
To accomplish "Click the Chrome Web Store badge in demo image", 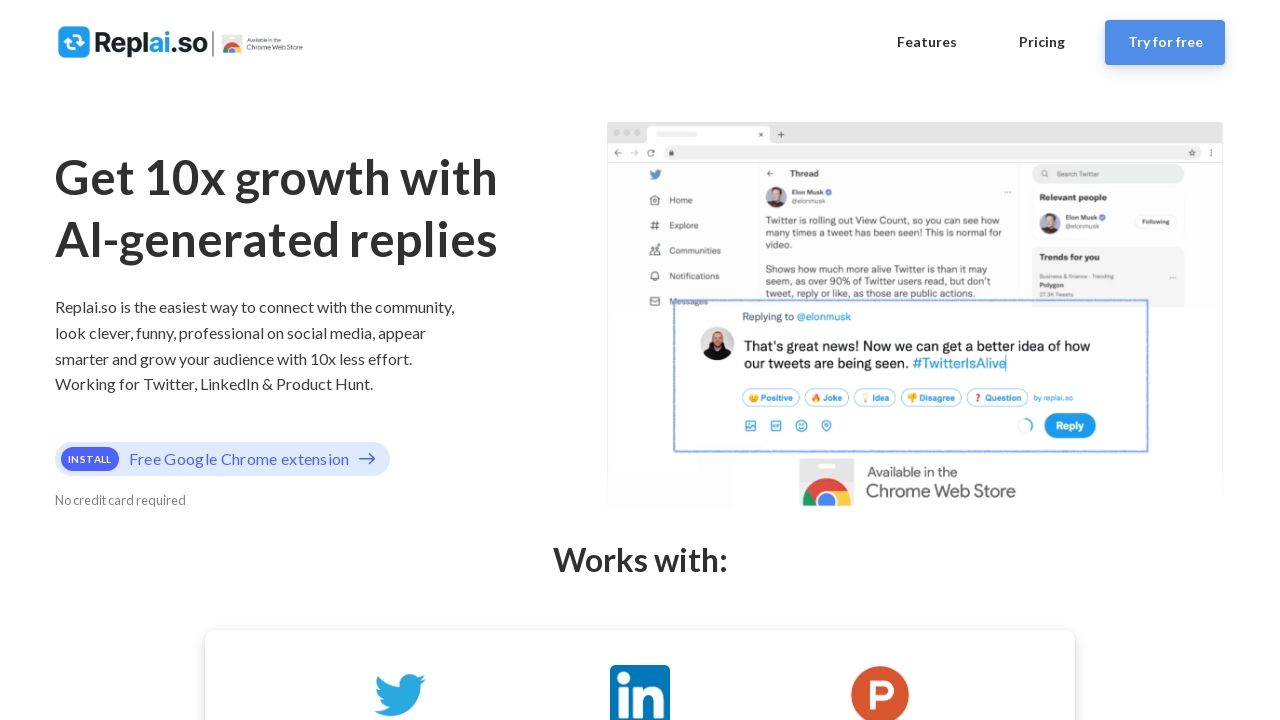I will coord(908,482).
